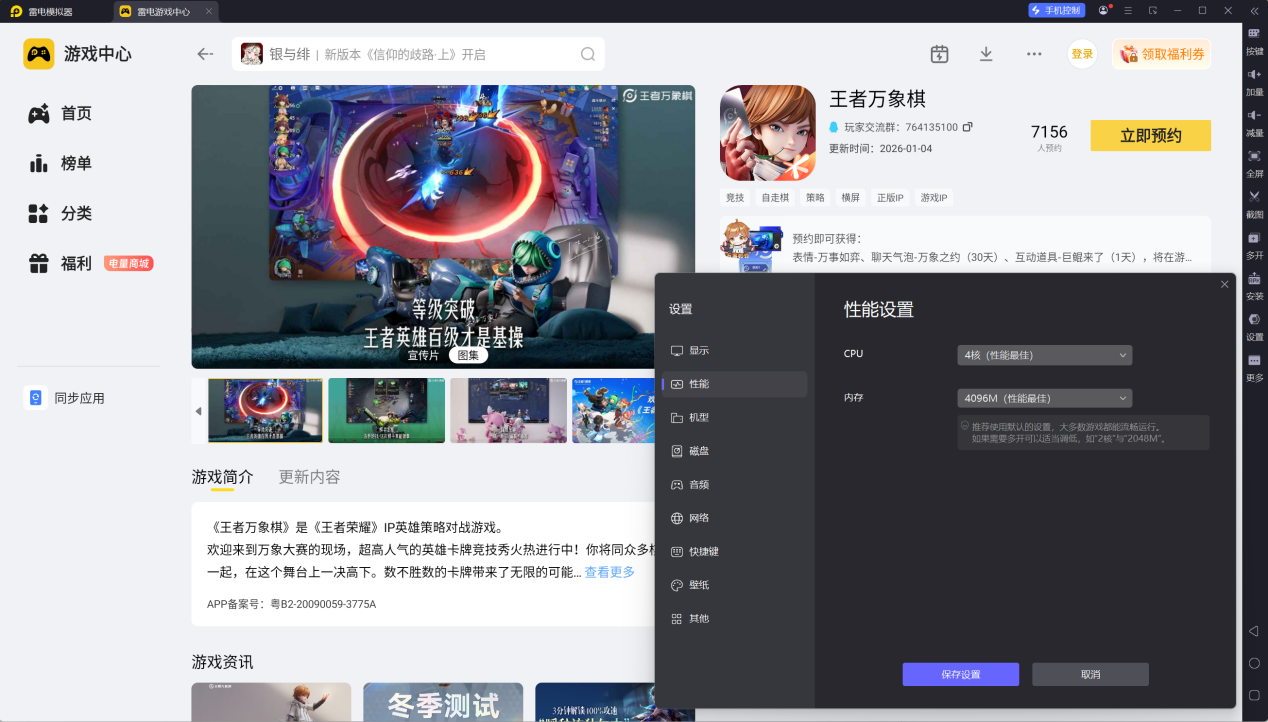Open the 更新内容 tab
Screen dimensions: 1268x722
pyautogui.click(x=309, y=477)
